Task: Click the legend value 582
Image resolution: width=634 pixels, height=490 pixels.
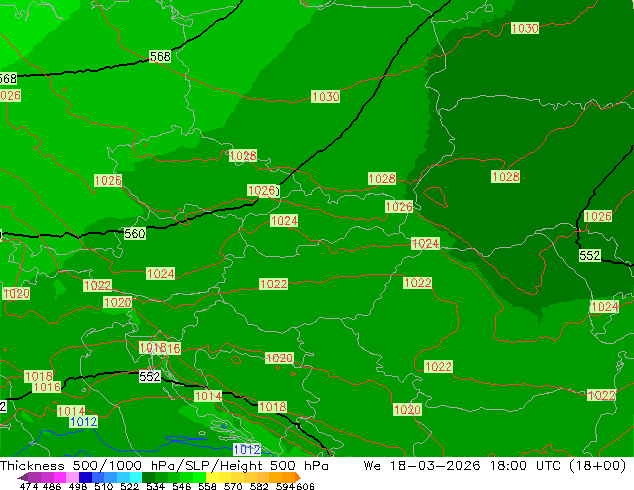Action: tap(259, 486)
